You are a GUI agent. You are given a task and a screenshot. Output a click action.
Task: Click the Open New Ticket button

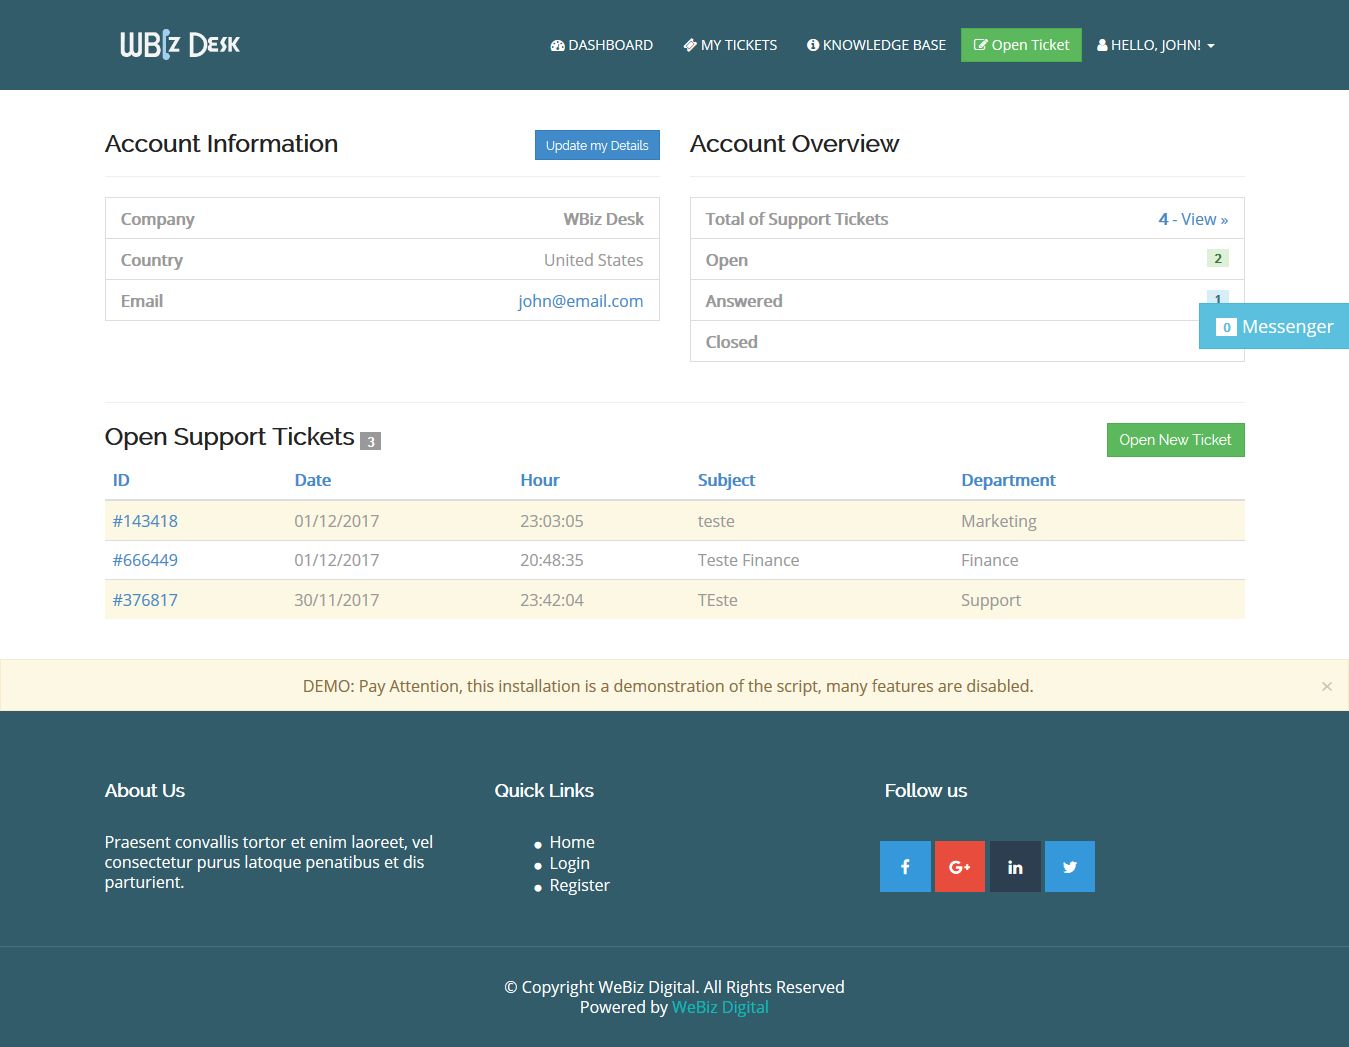click(x=1175, y=440)
